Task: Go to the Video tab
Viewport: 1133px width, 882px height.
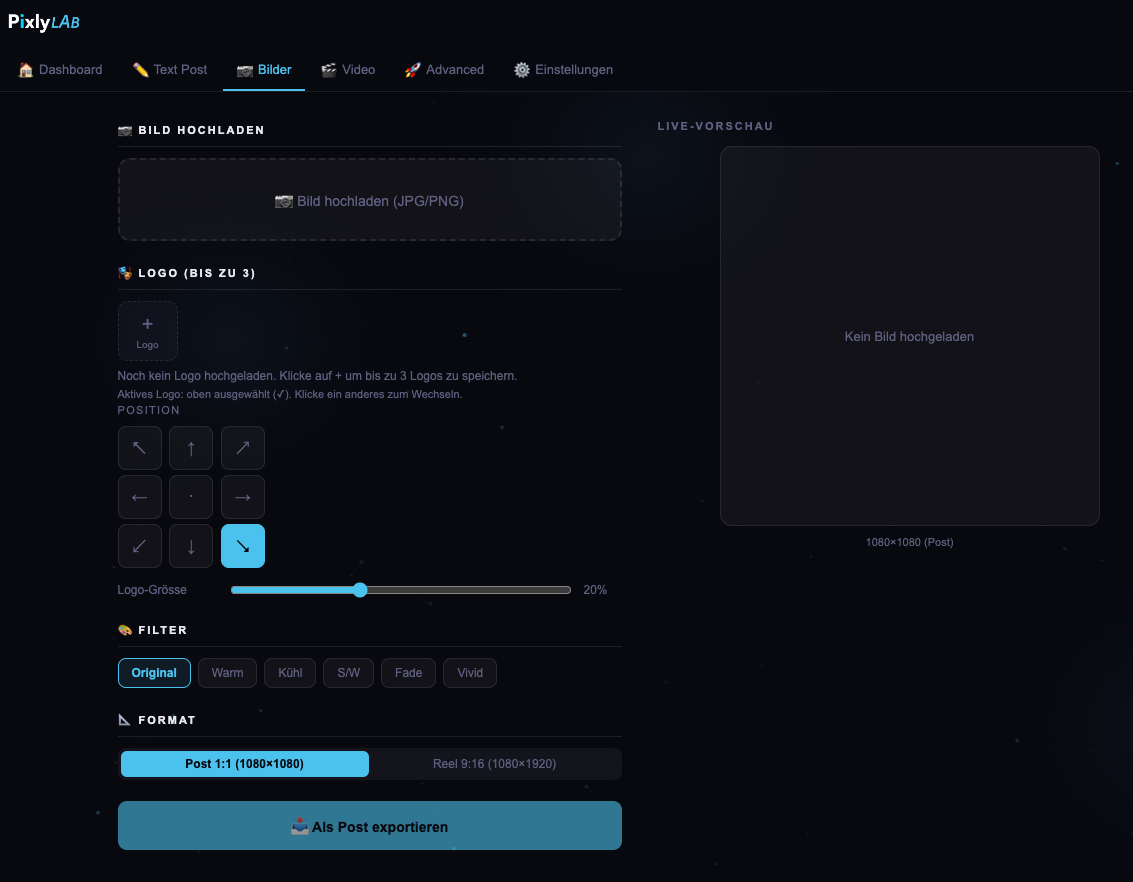Action: point(348,70)
